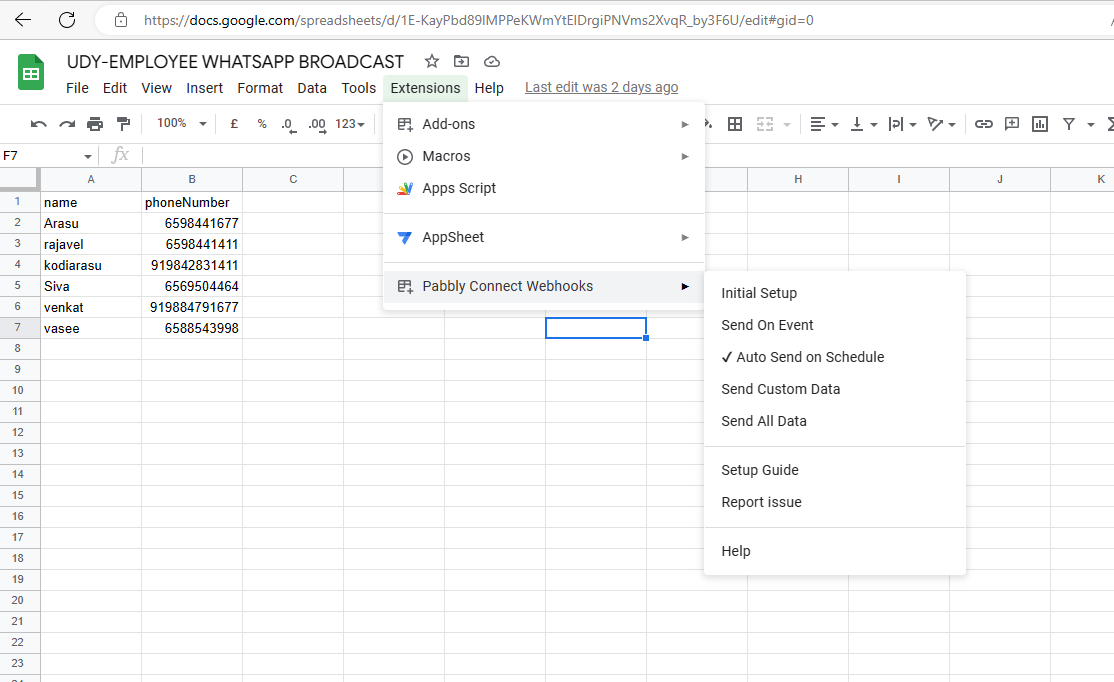Screen dimensions: 1114x682
Task: Insert a comment
Action: coord(1012,124)
